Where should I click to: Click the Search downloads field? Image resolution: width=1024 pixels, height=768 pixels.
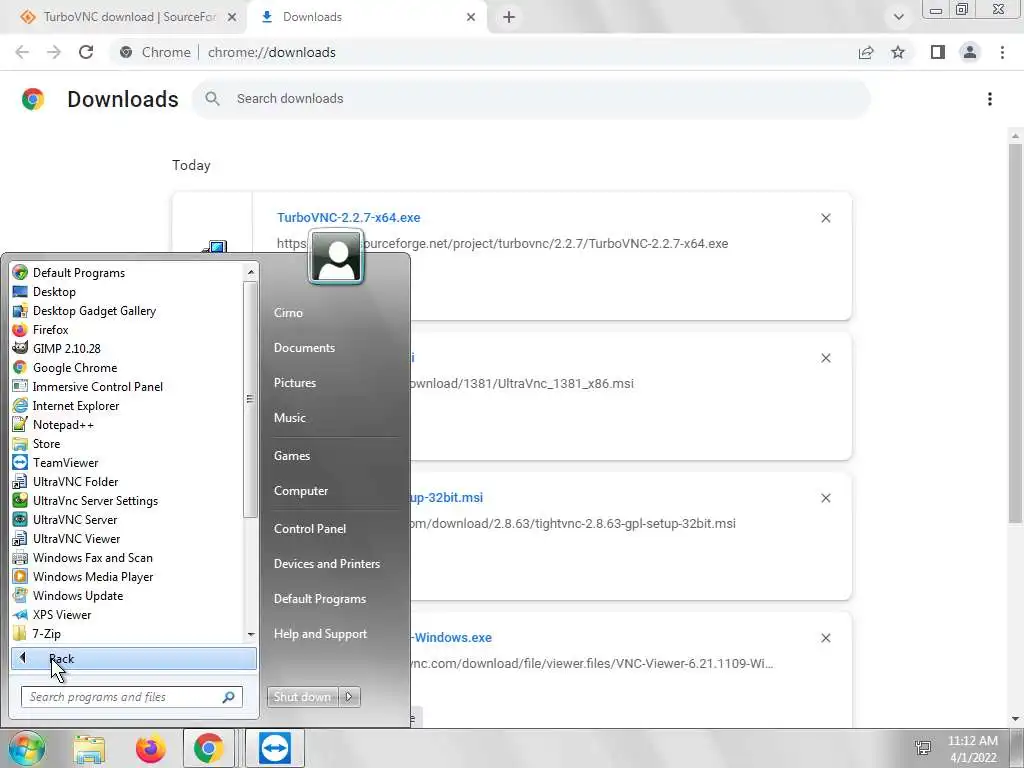[x=531, y=99]
